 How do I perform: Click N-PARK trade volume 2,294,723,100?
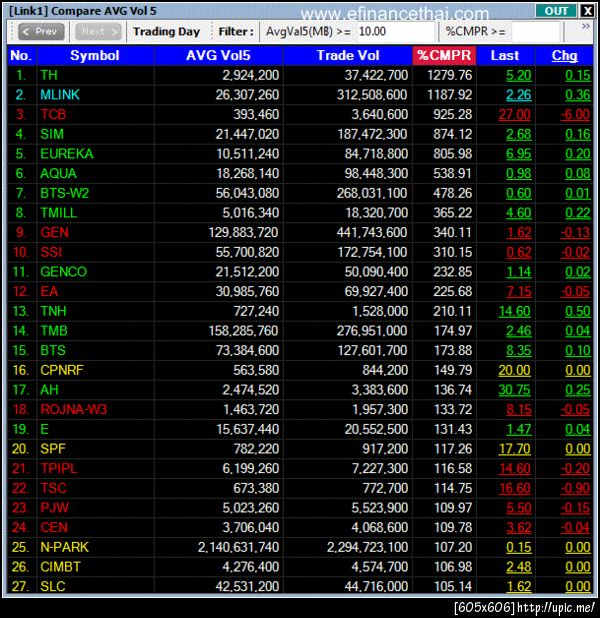coord(367,547)
